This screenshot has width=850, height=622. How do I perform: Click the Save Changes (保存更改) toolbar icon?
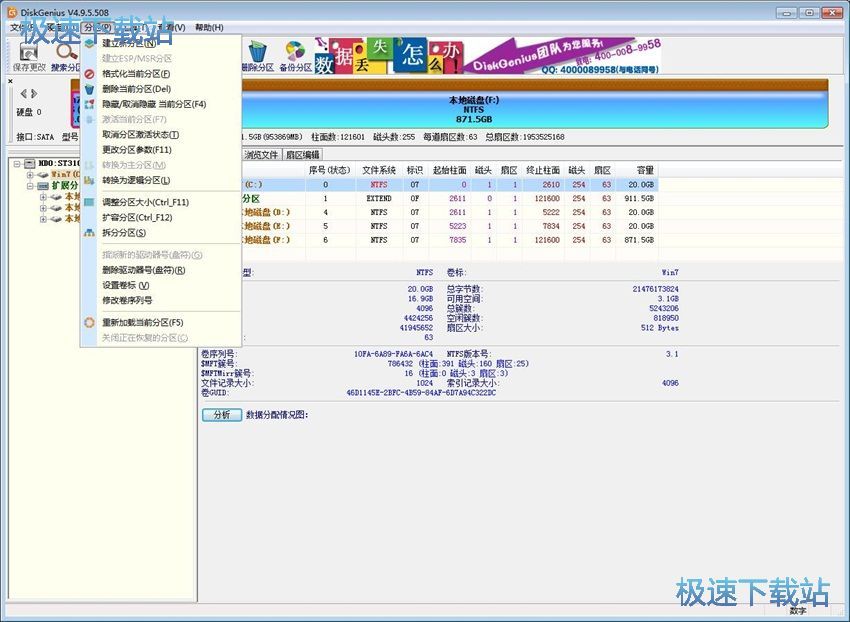pos(28,53)
